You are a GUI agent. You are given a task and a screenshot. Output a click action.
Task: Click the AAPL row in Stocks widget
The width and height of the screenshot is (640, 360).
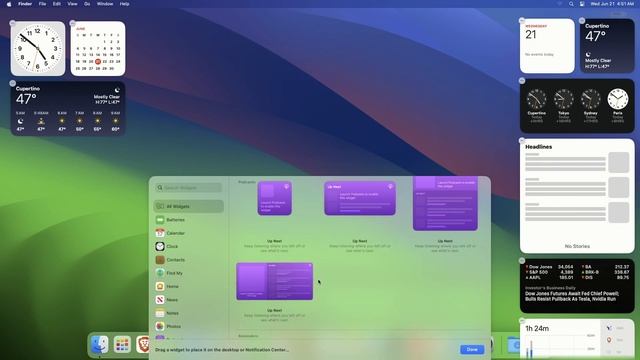tap(549, 278)
